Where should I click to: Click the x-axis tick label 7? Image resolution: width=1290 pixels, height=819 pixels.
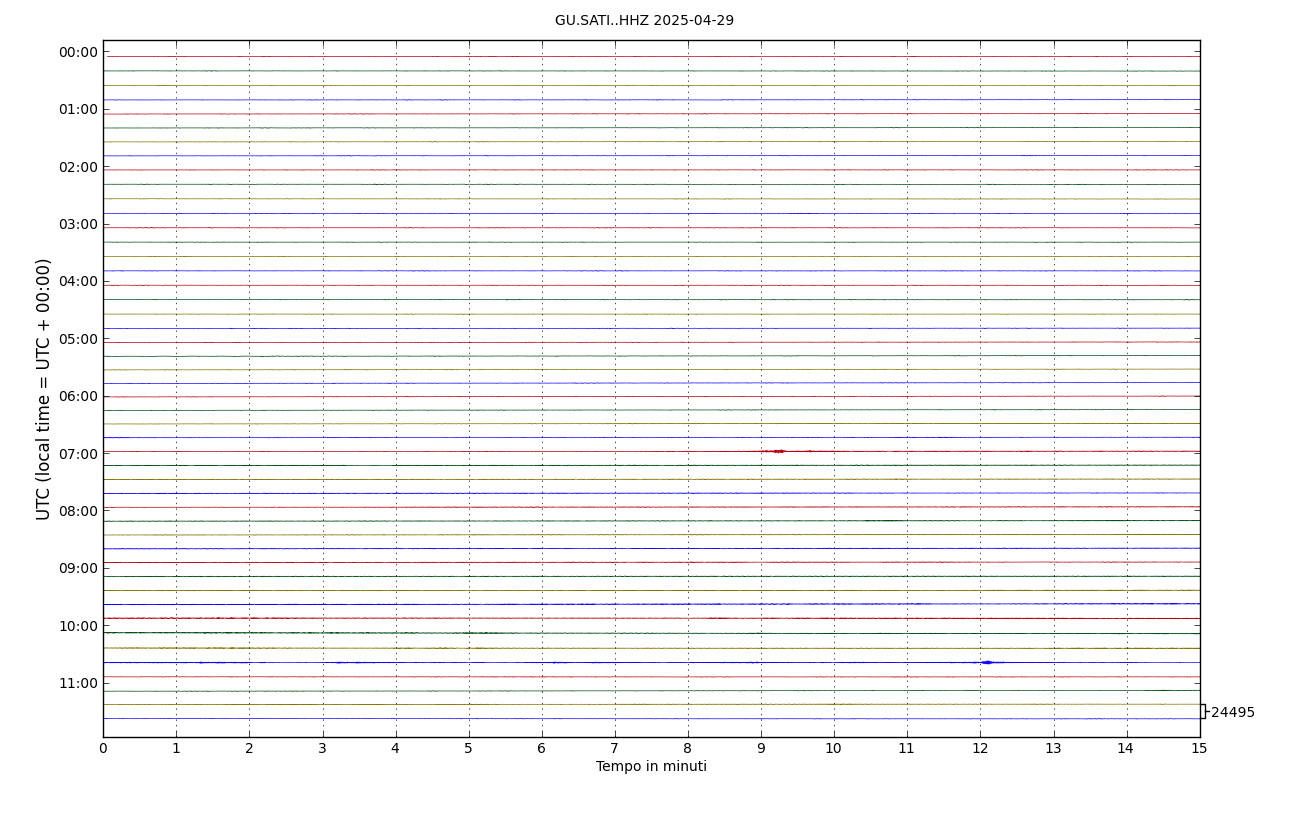coord(615,749)
